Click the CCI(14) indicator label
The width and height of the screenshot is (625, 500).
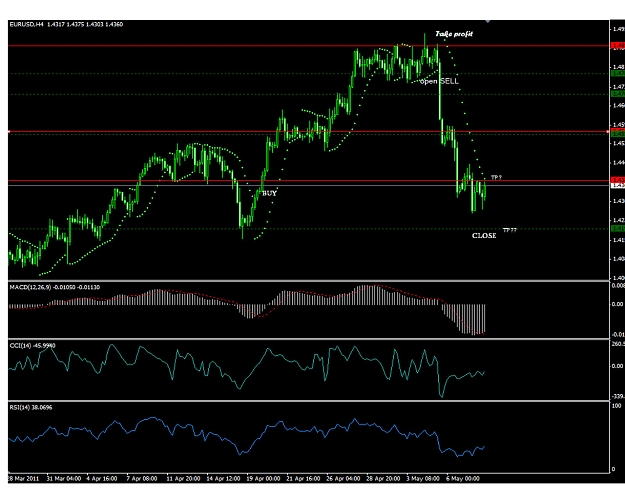click(x=32, y=346)
